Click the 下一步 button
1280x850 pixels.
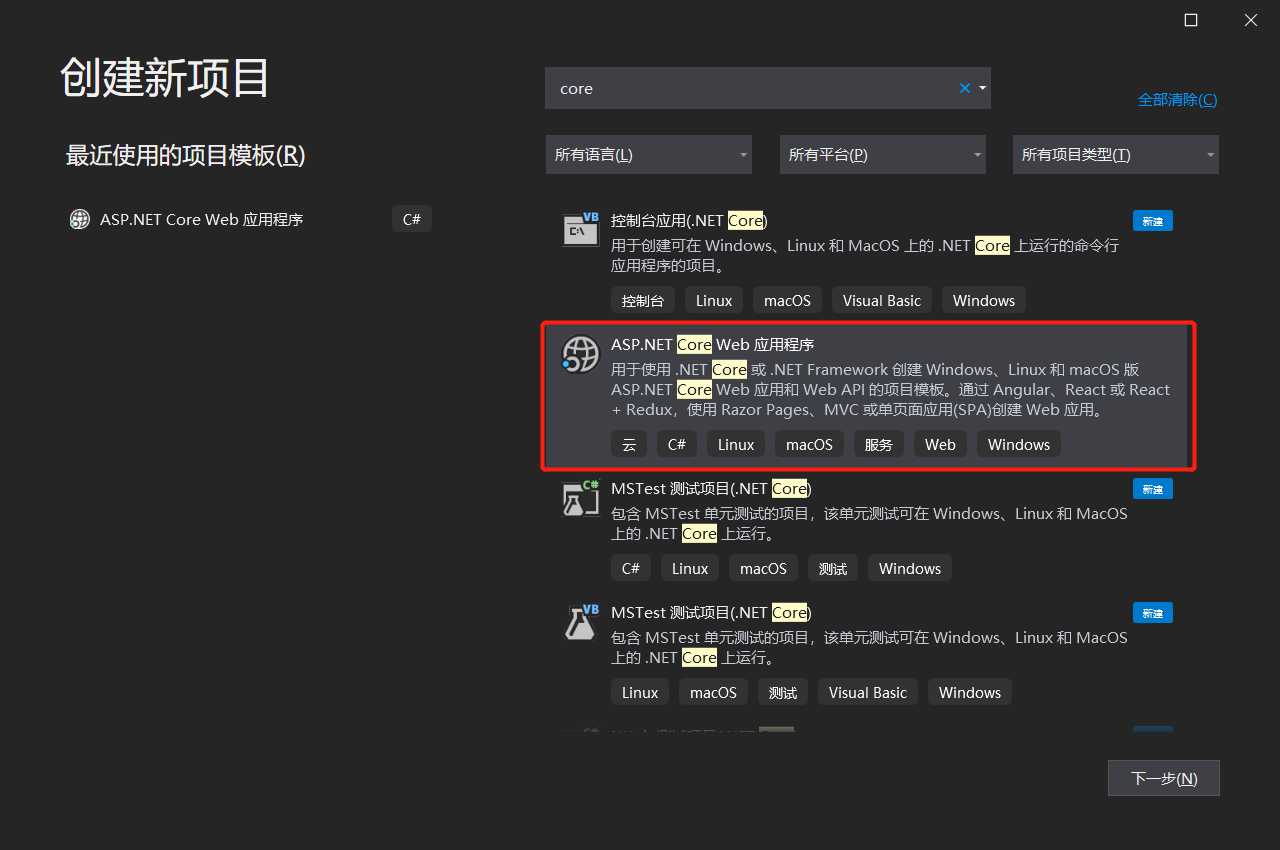click(x=1164, y=778)
